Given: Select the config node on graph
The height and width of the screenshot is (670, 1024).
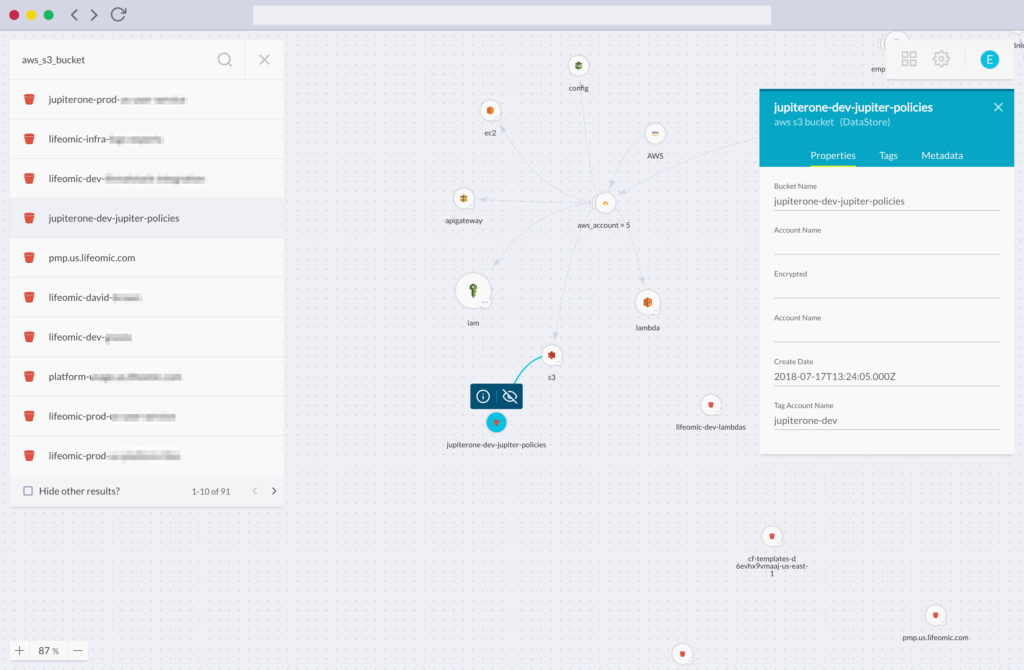Looking at the screenshot, I should pos(578,66).
